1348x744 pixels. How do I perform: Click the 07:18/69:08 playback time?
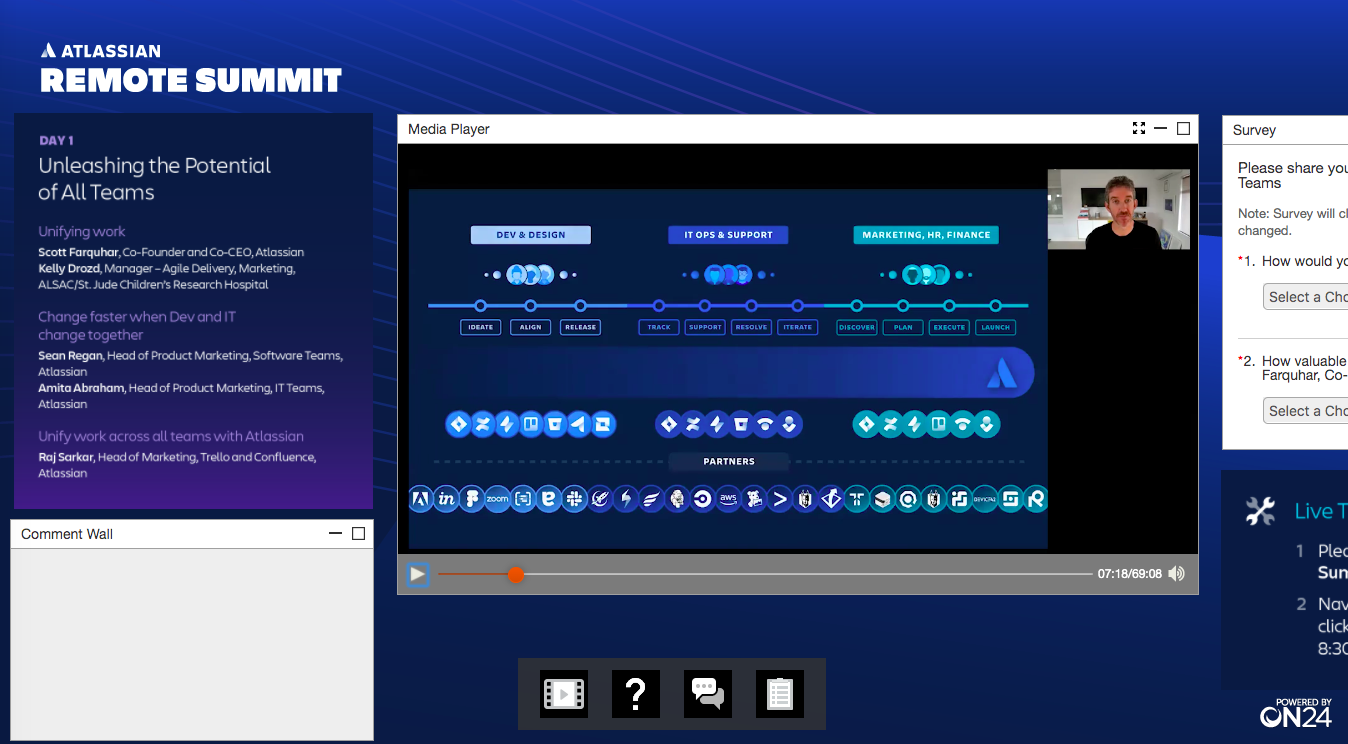click(x=1130, y=574)
